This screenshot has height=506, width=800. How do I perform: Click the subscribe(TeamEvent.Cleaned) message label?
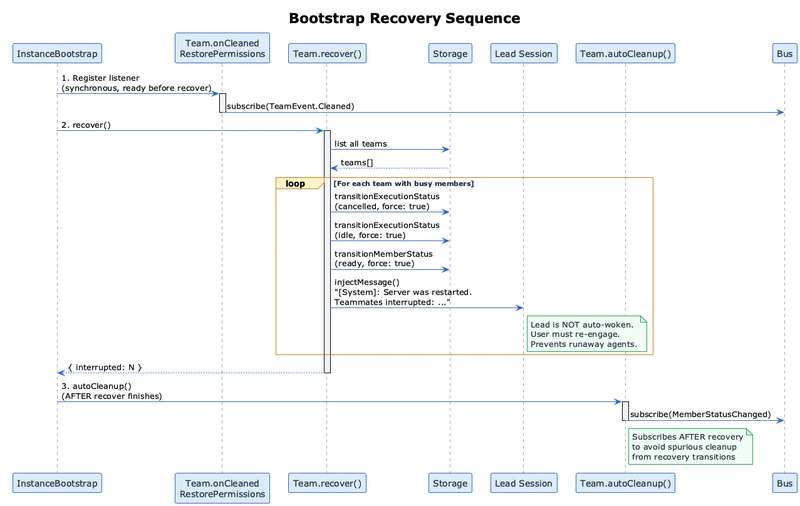[290, 106]
